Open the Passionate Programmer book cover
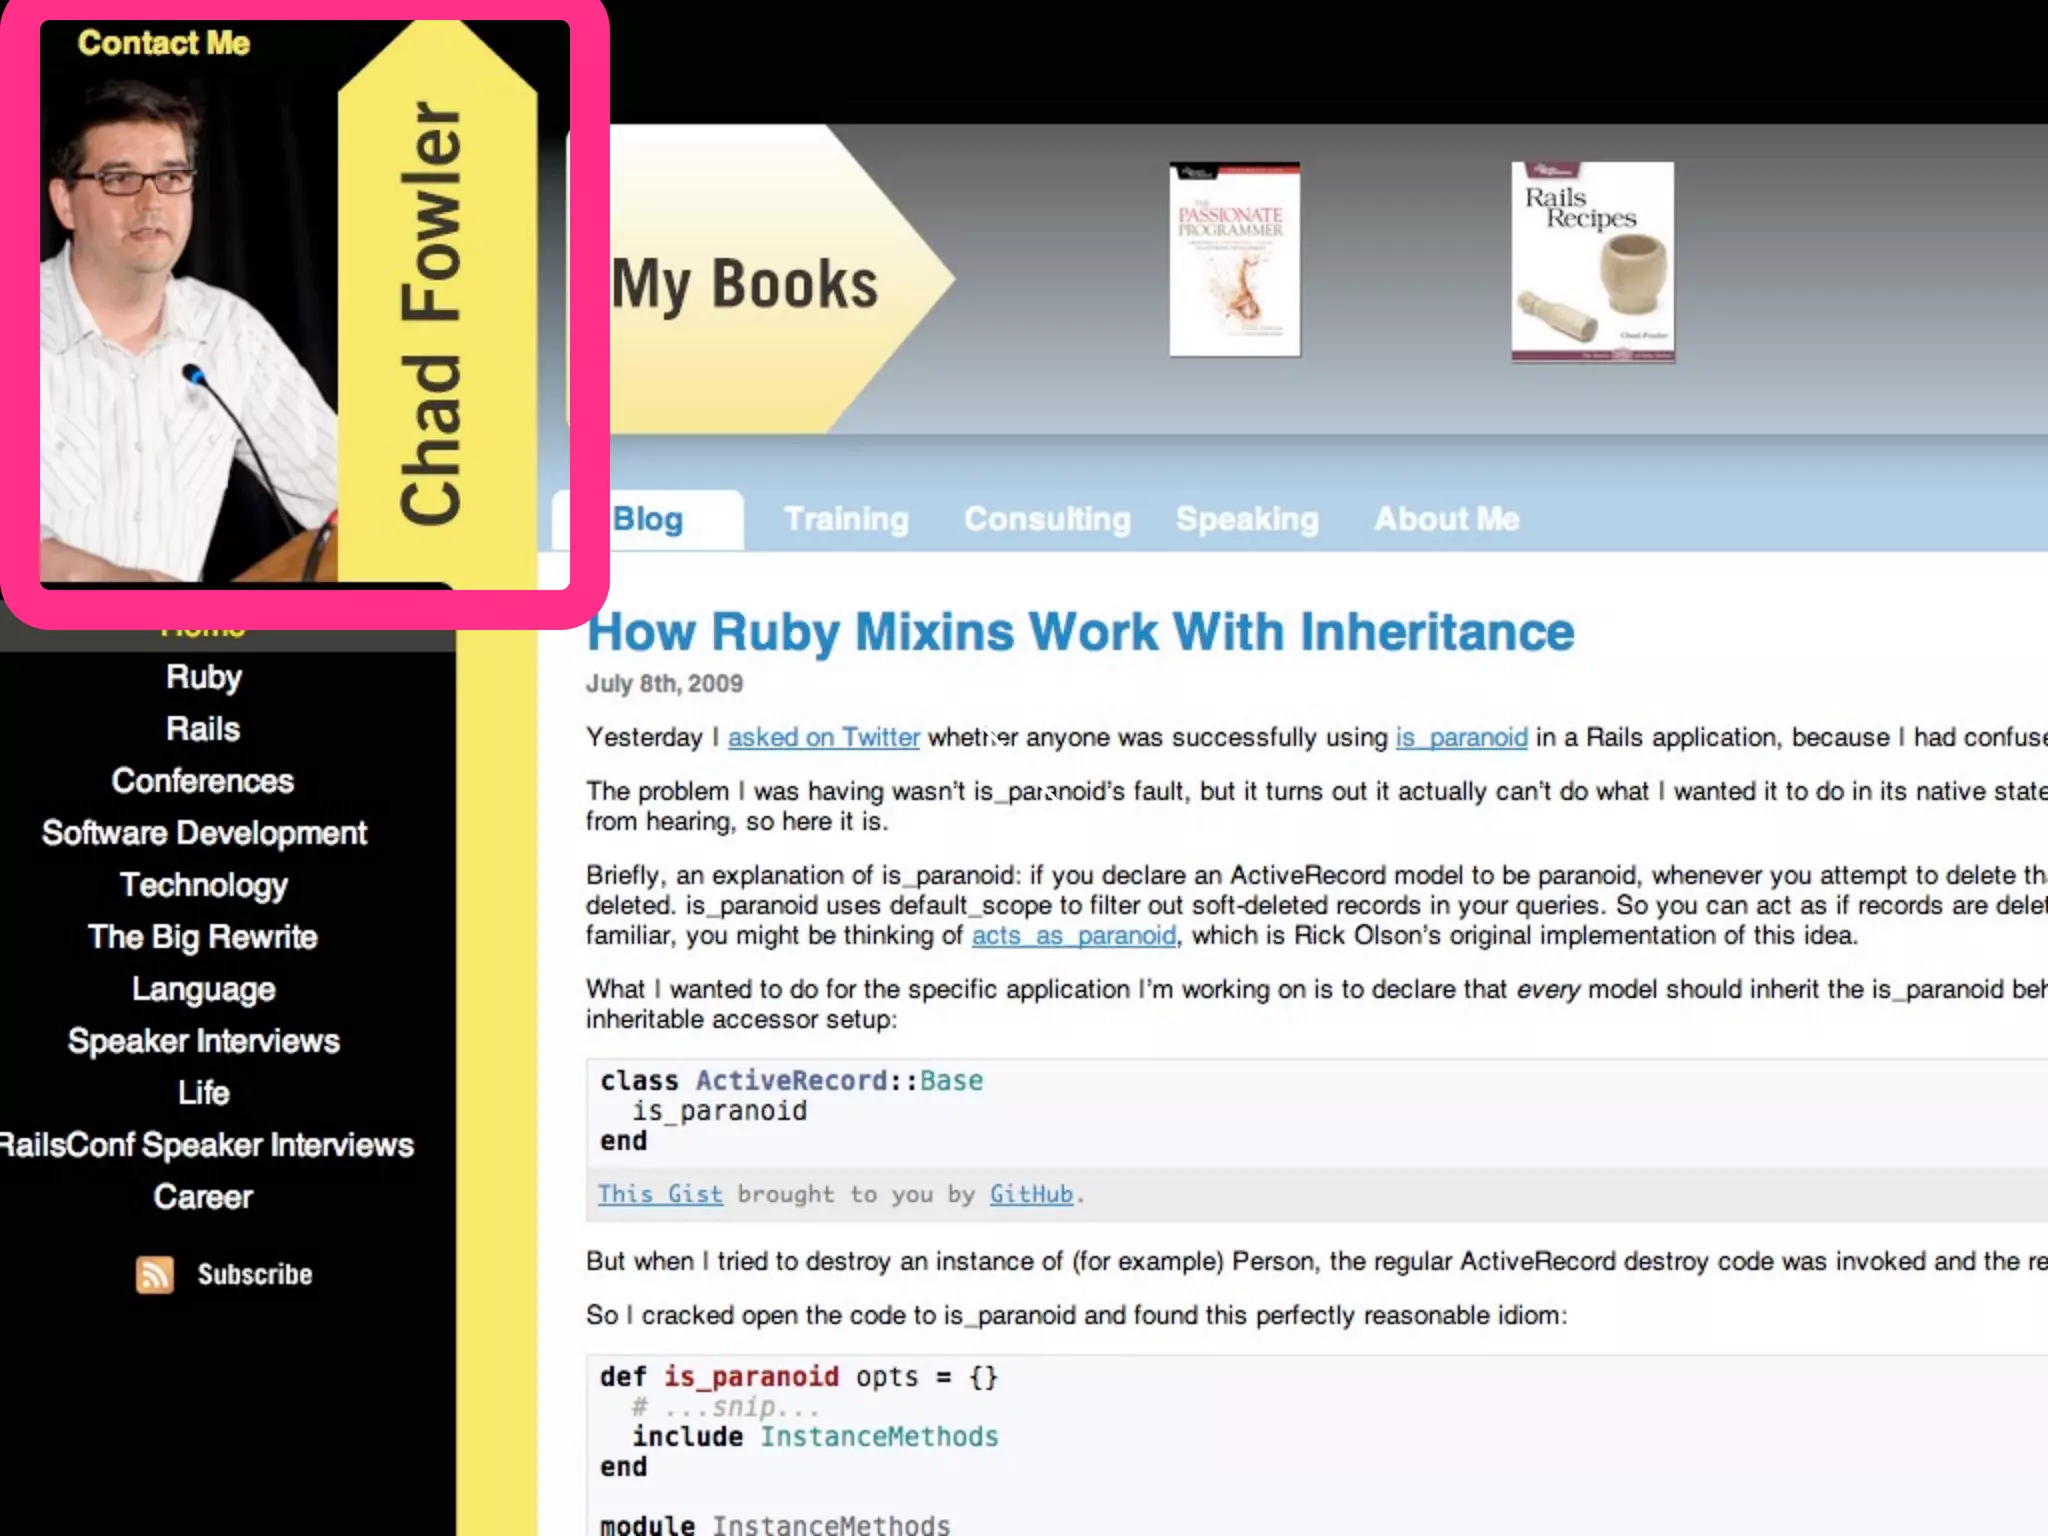The image size is (2048, 1536). tap(1235, 260)
